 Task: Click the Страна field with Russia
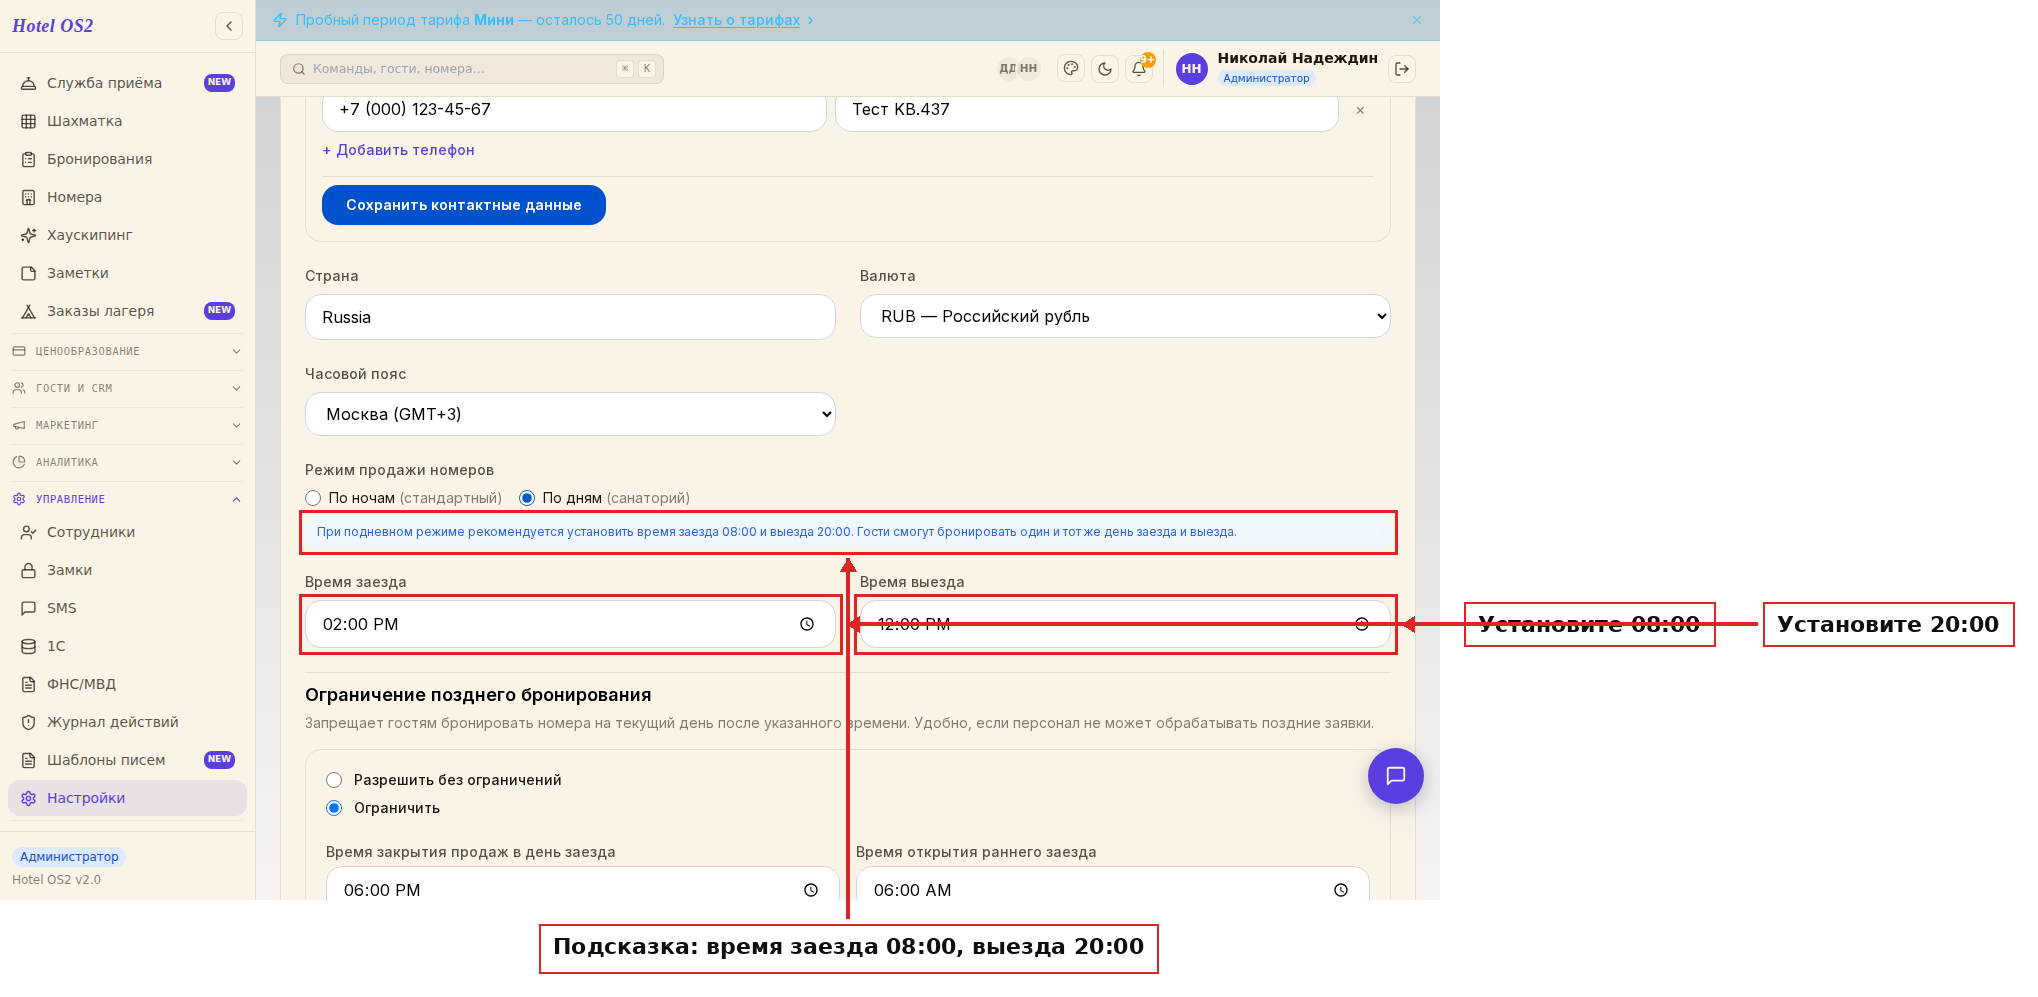570,317
